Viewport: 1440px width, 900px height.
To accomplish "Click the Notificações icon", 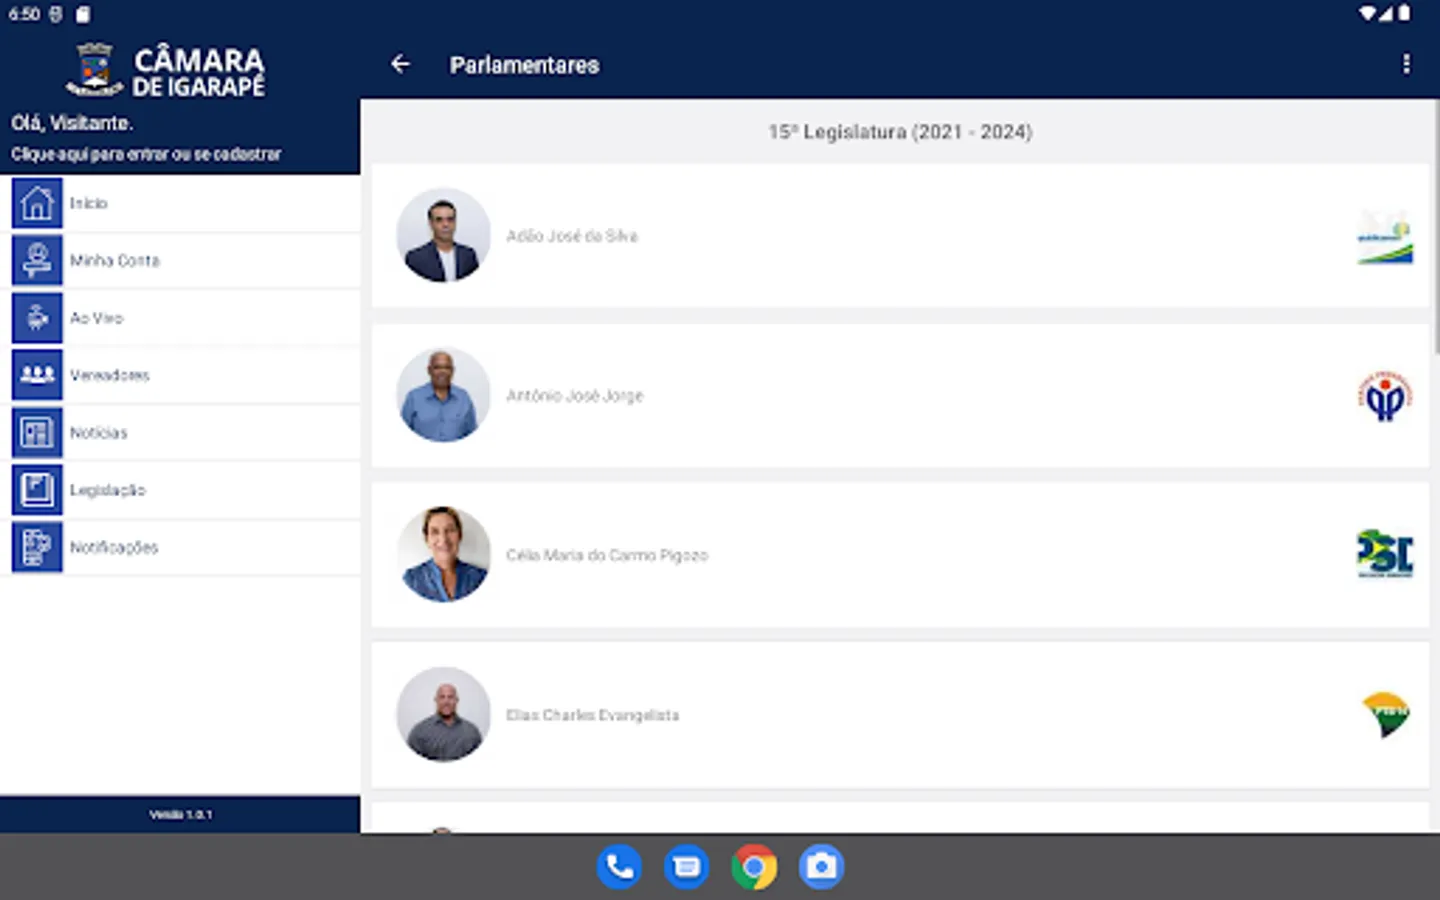I will click(x=37, y=547).
